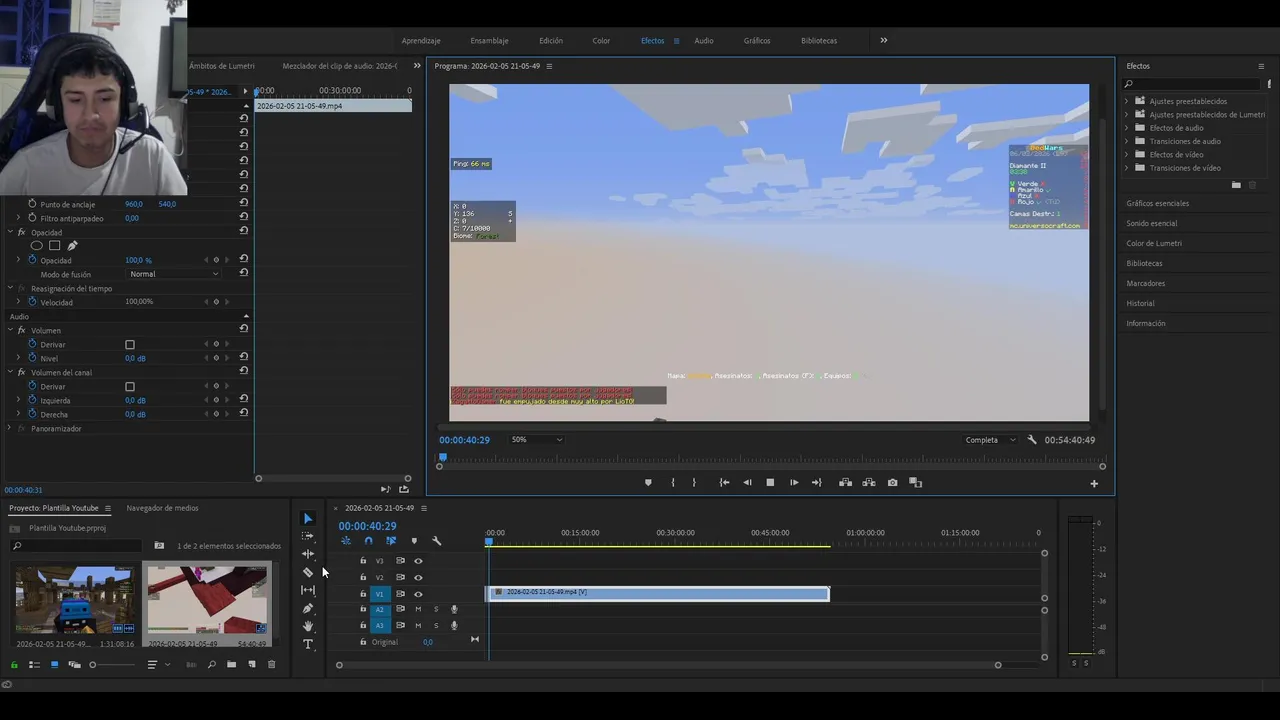1280x720 pixels.
Task: Collapse the Opacidad effect section
Action: (9, 233)
